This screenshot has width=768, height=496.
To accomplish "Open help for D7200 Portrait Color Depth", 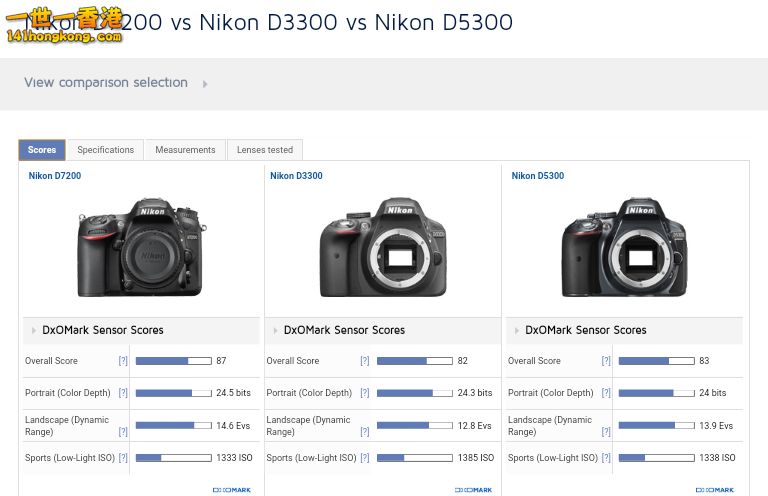I will click(123, 393).
